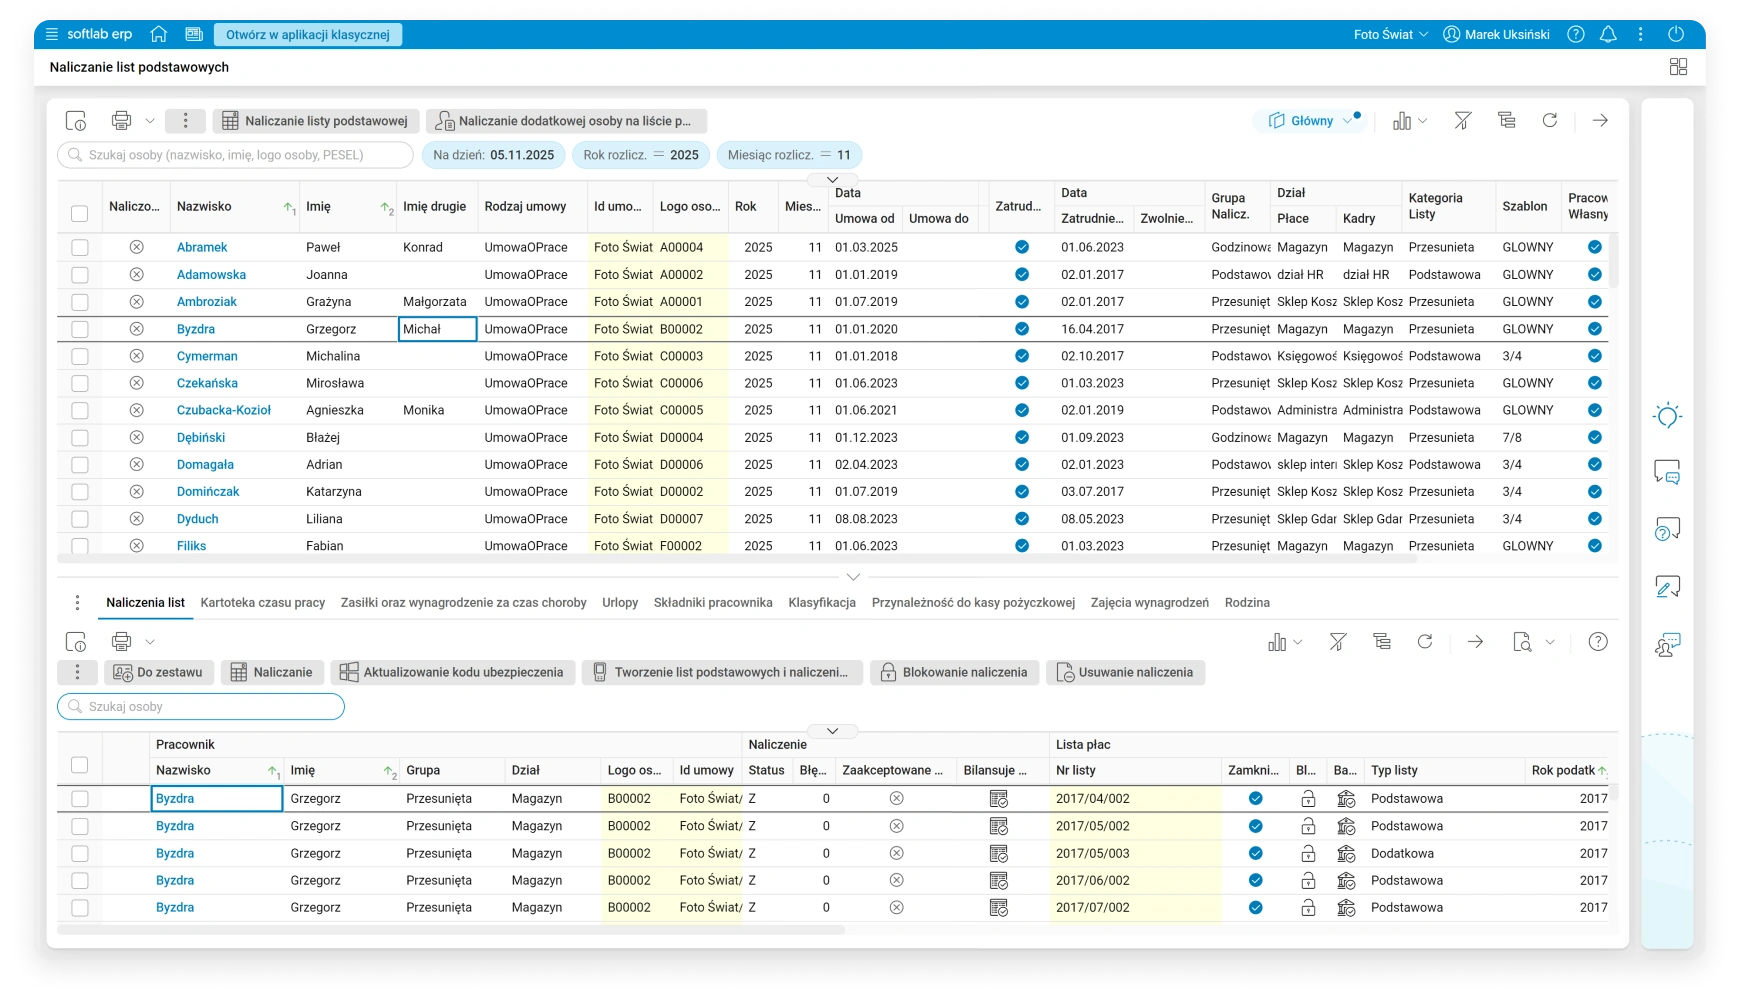Image resolution: width=1740 pixels, height=996 pixels.
Task: Open the hamburger main menu
Action: pos(52,34)
